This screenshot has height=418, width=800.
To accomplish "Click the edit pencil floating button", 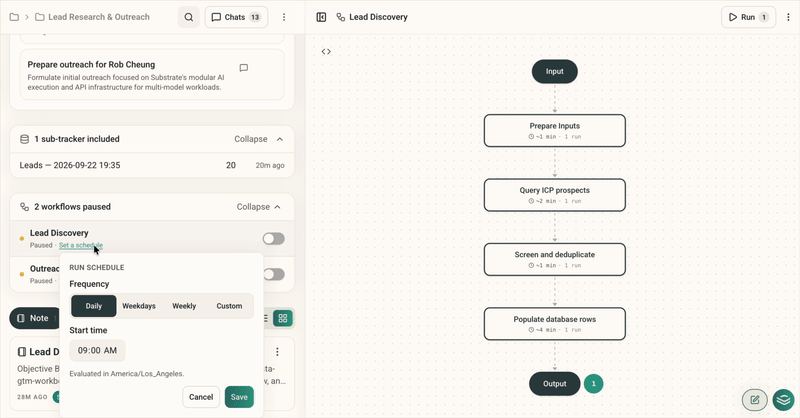I will 755,400.
